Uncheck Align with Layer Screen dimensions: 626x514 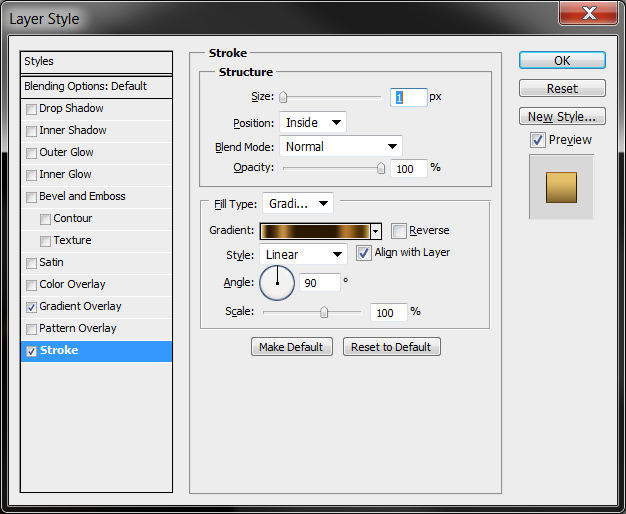(364, 253)
